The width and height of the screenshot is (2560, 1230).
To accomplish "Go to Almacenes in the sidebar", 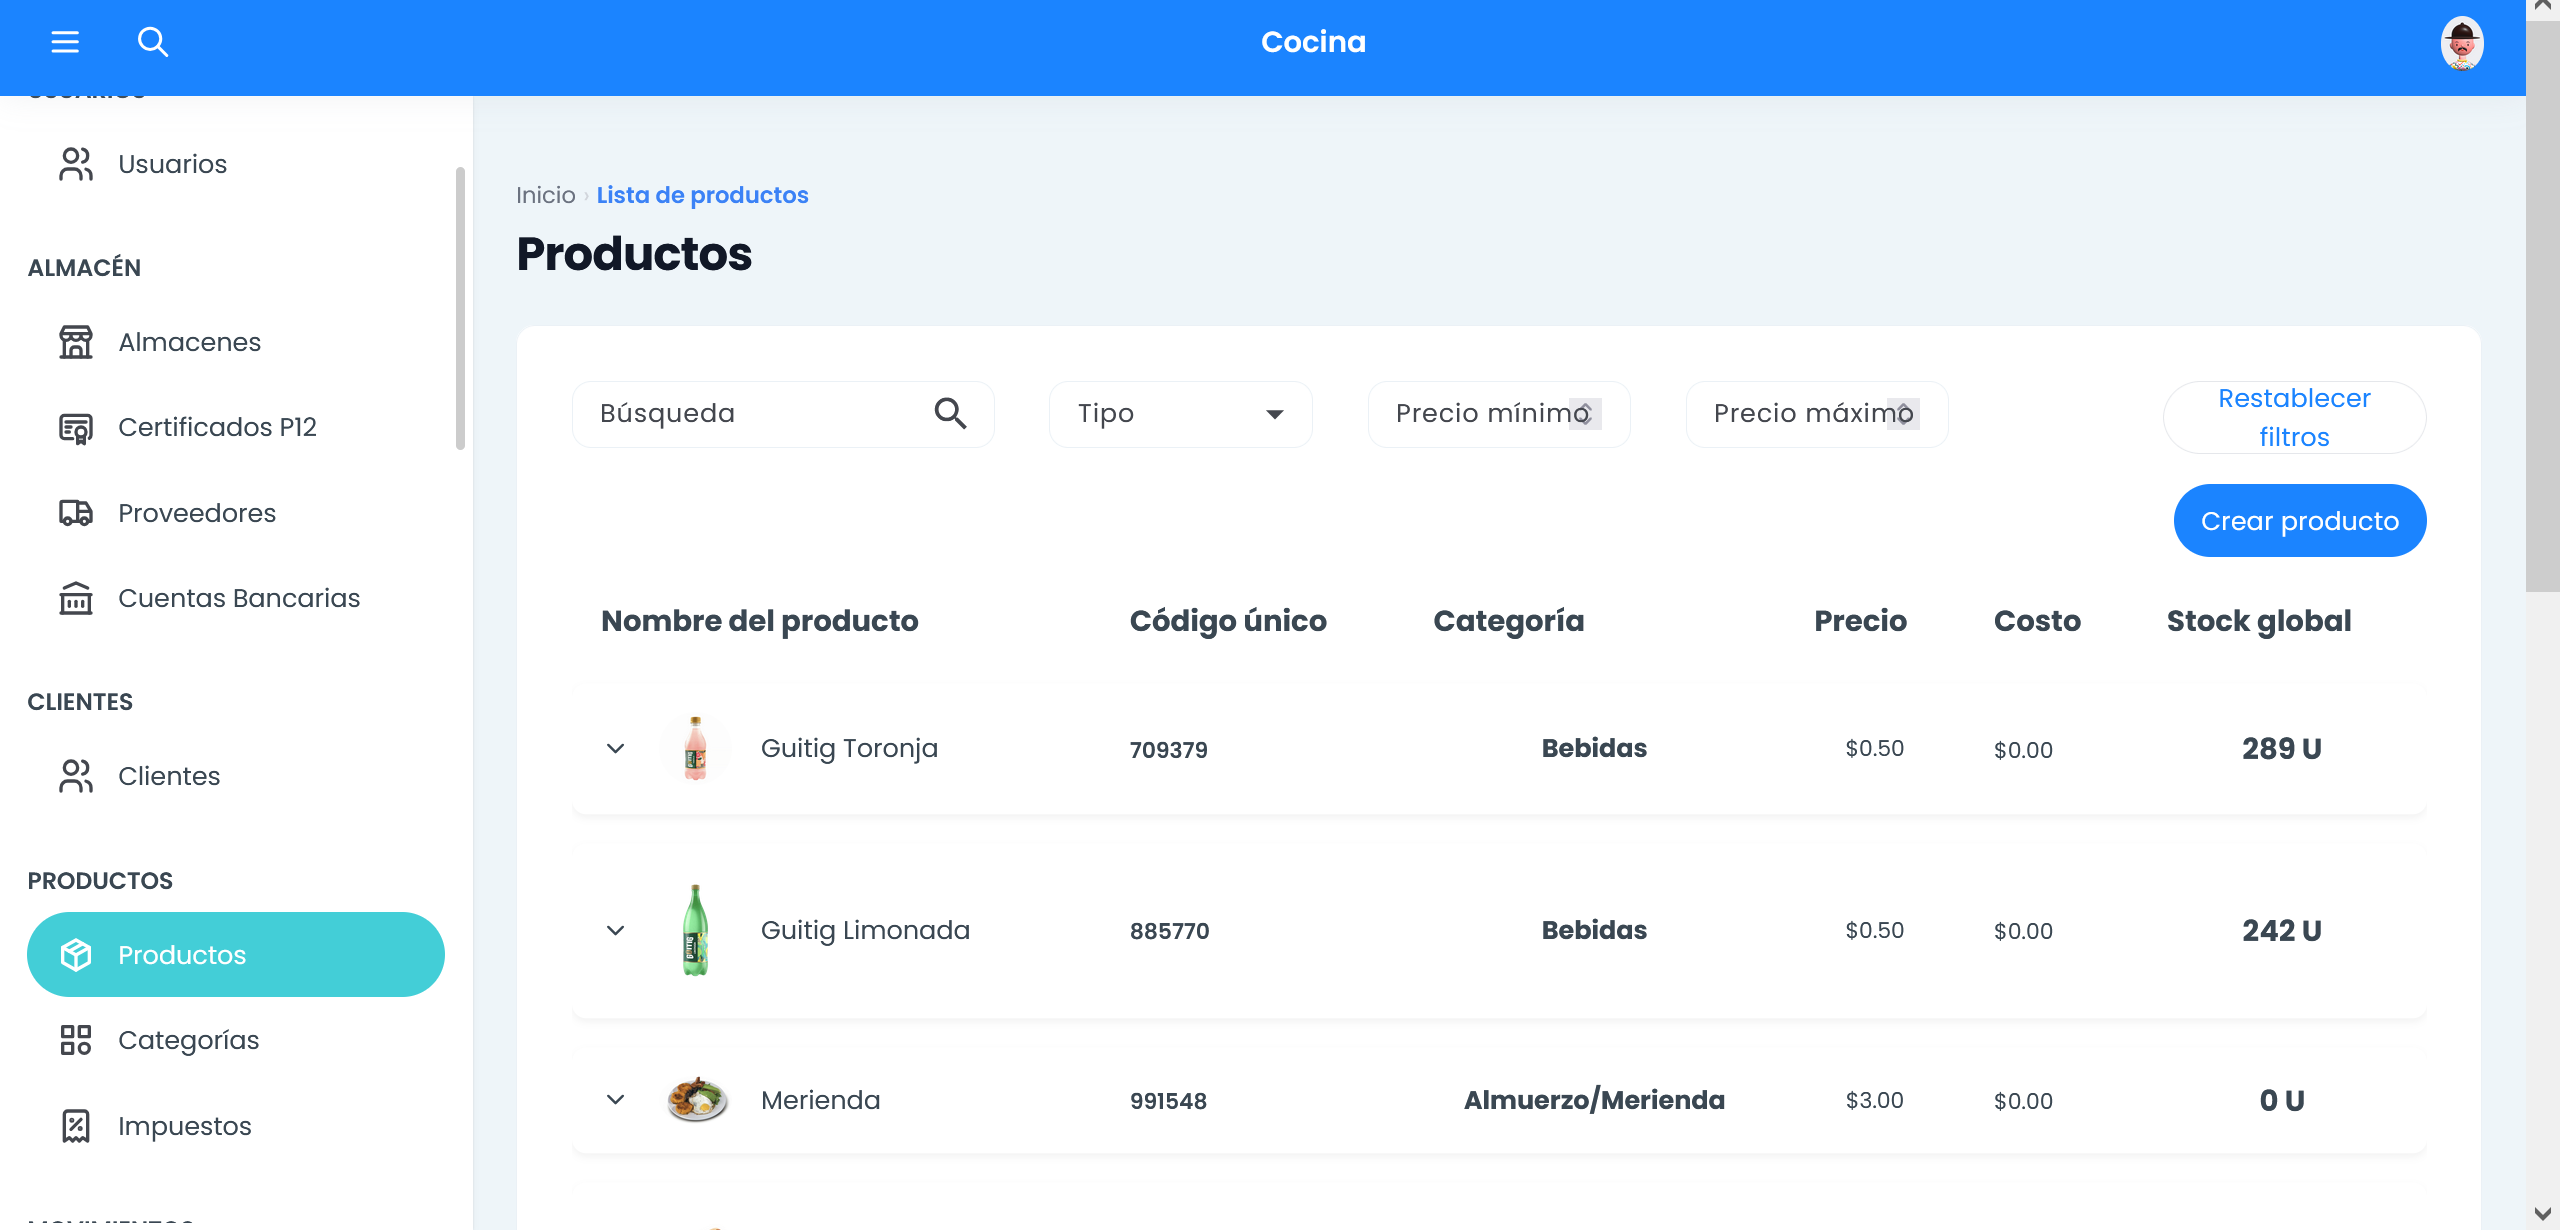I will pyautogui.click(x=236, y=342).
